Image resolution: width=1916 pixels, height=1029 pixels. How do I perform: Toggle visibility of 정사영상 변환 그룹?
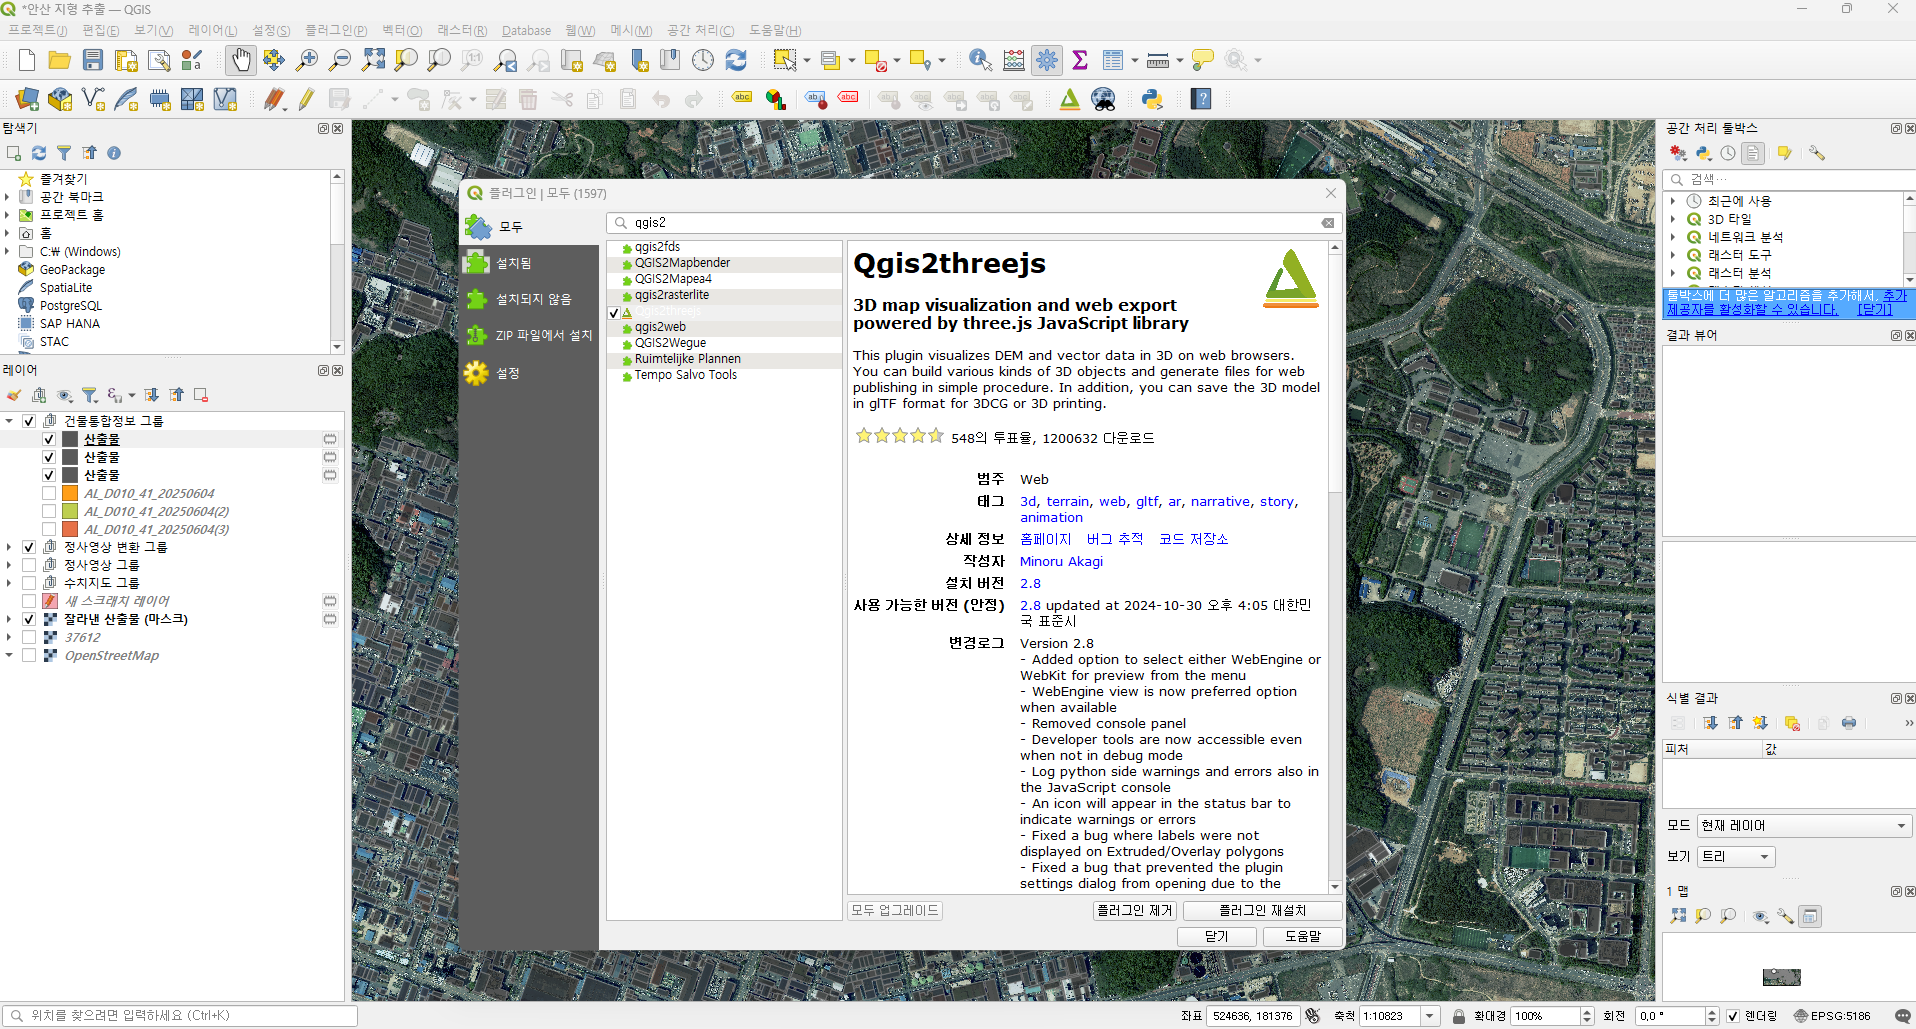pos(29,547)
